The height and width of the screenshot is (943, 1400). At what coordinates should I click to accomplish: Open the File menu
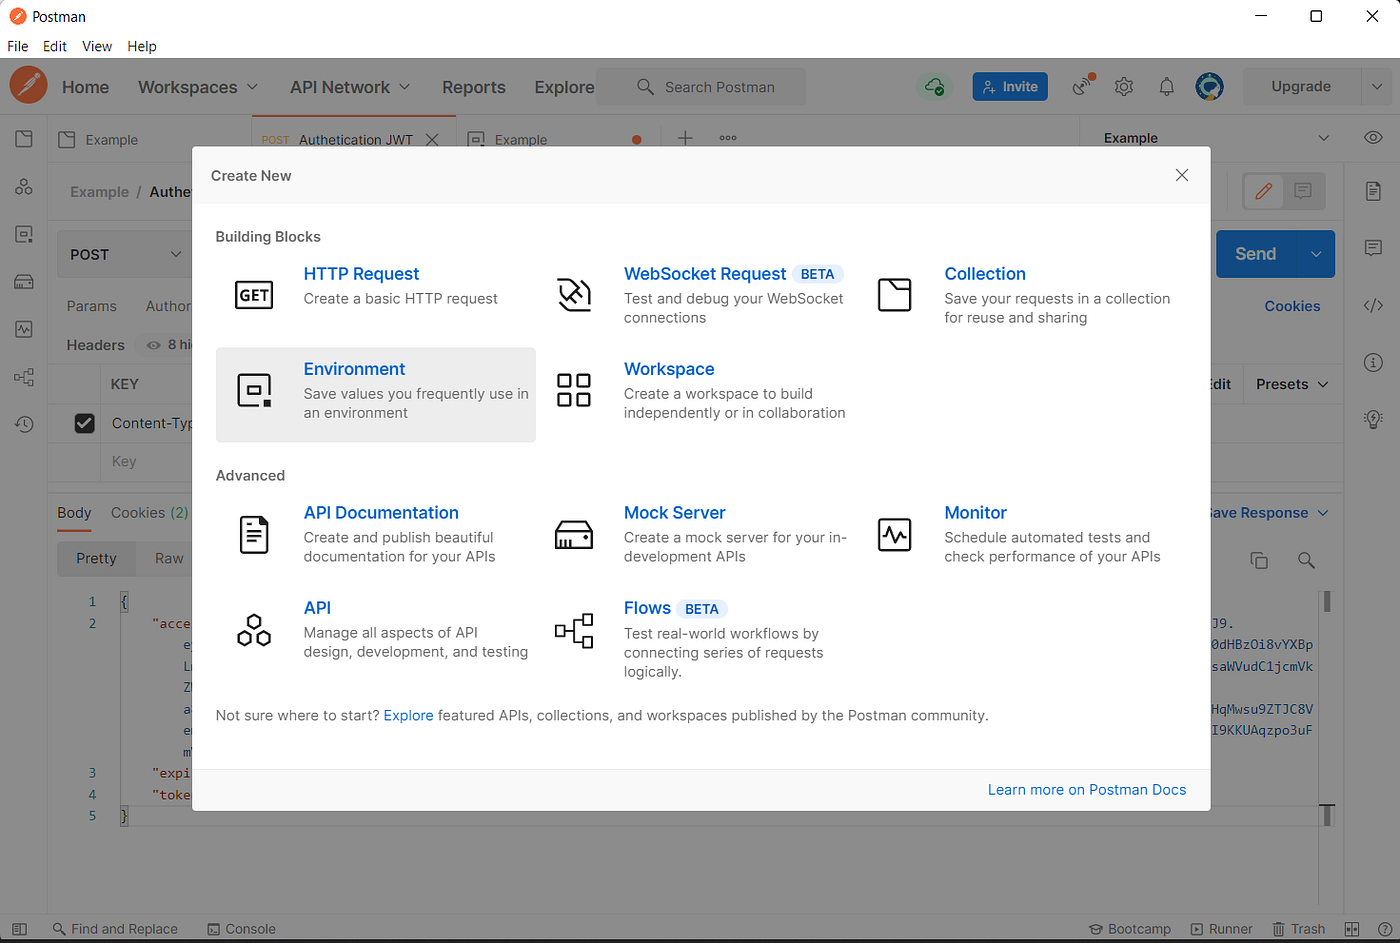18,46
